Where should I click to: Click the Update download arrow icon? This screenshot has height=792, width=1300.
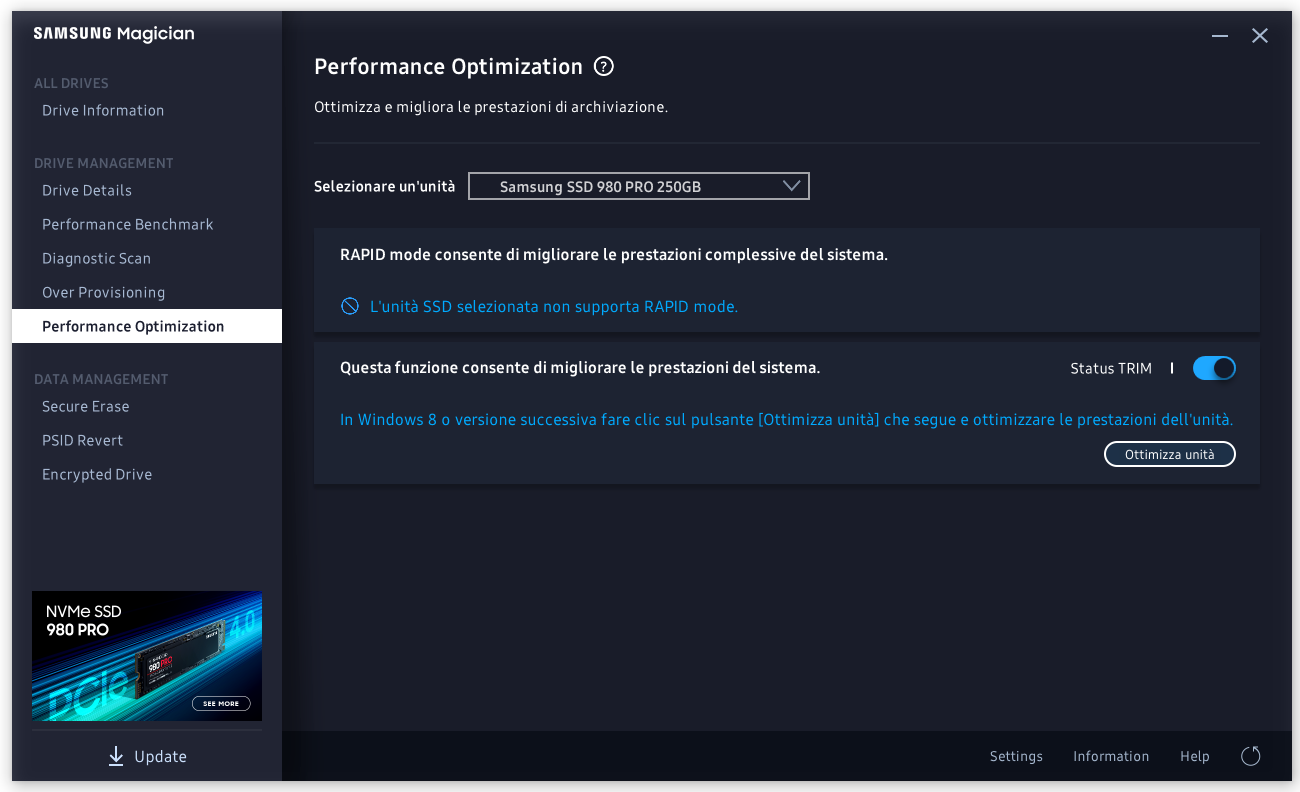(117, 756)
